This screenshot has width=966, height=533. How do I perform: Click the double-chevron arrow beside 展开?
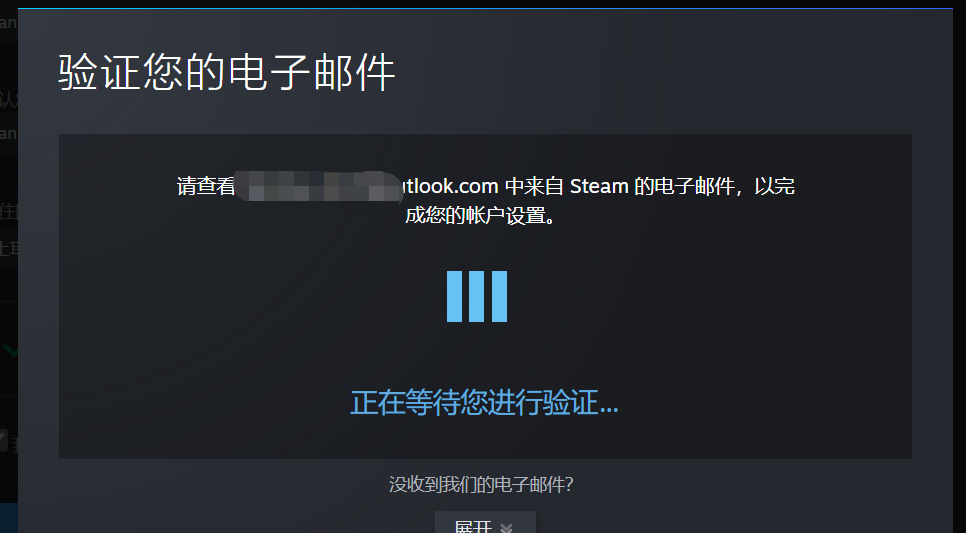(506, 527)
